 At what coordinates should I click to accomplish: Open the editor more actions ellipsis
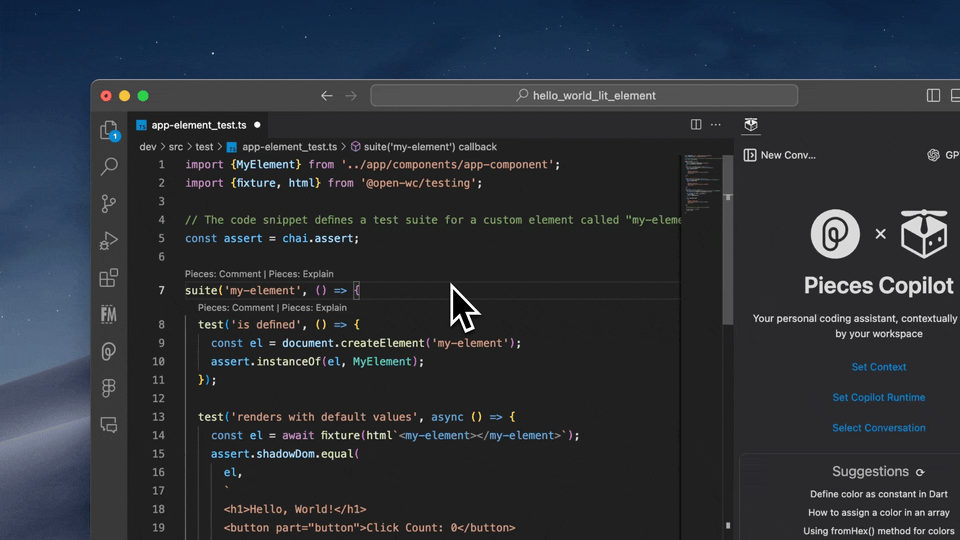716,124
